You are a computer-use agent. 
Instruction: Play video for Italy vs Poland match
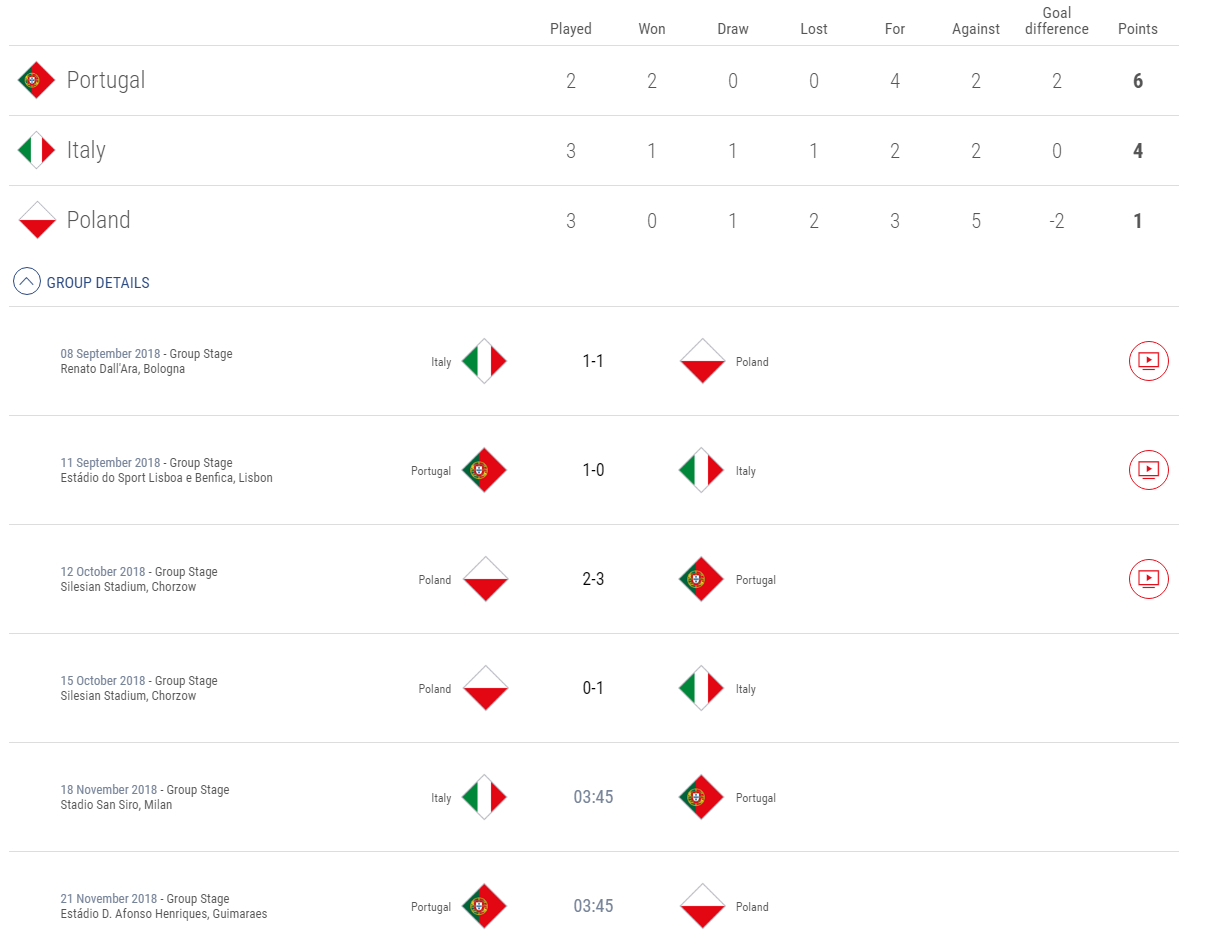tap(1148, 361)
